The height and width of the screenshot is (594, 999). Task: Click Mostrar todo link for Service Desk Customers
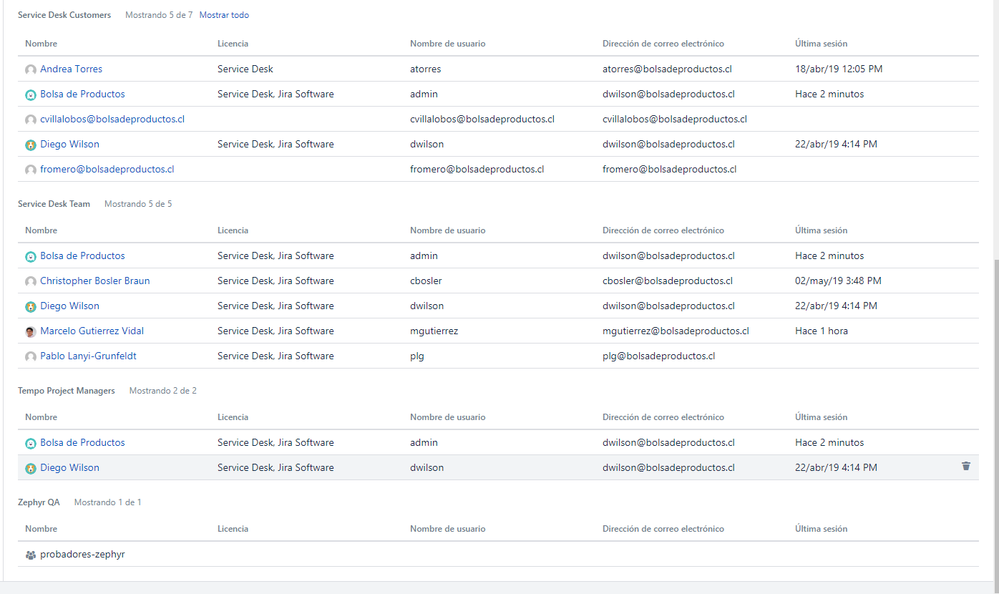(224, 15)
